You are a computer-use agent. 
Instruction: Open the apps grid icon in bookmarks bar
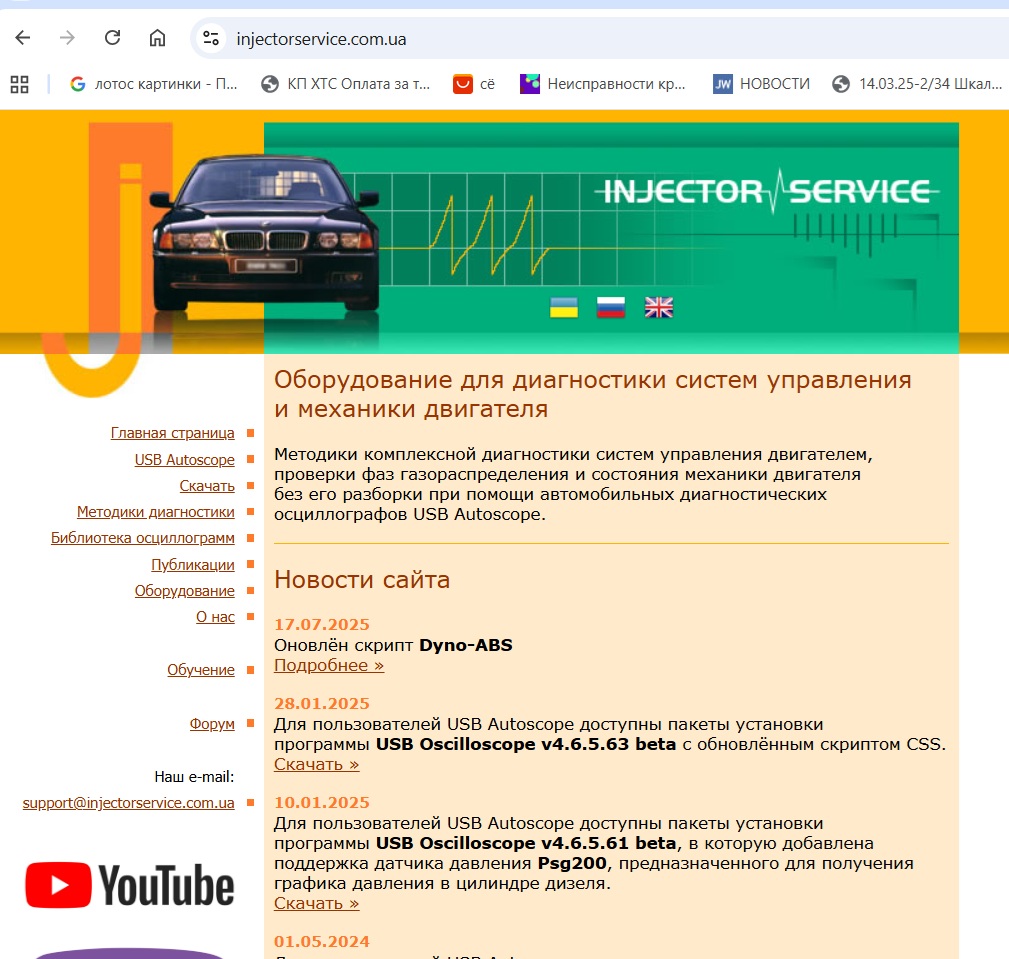[19, 84]
